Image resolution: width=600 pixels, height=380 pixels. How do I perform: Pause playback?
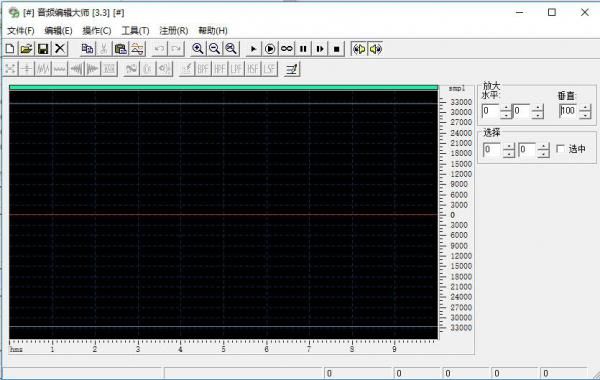pyautogui.click(x=303, y=49)
